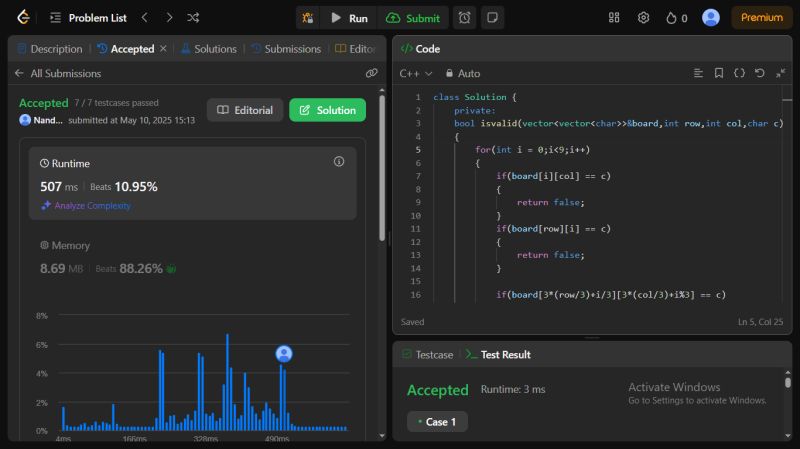Switch to the Description tab
The image size is (800, 449).
tap(49, 49)
